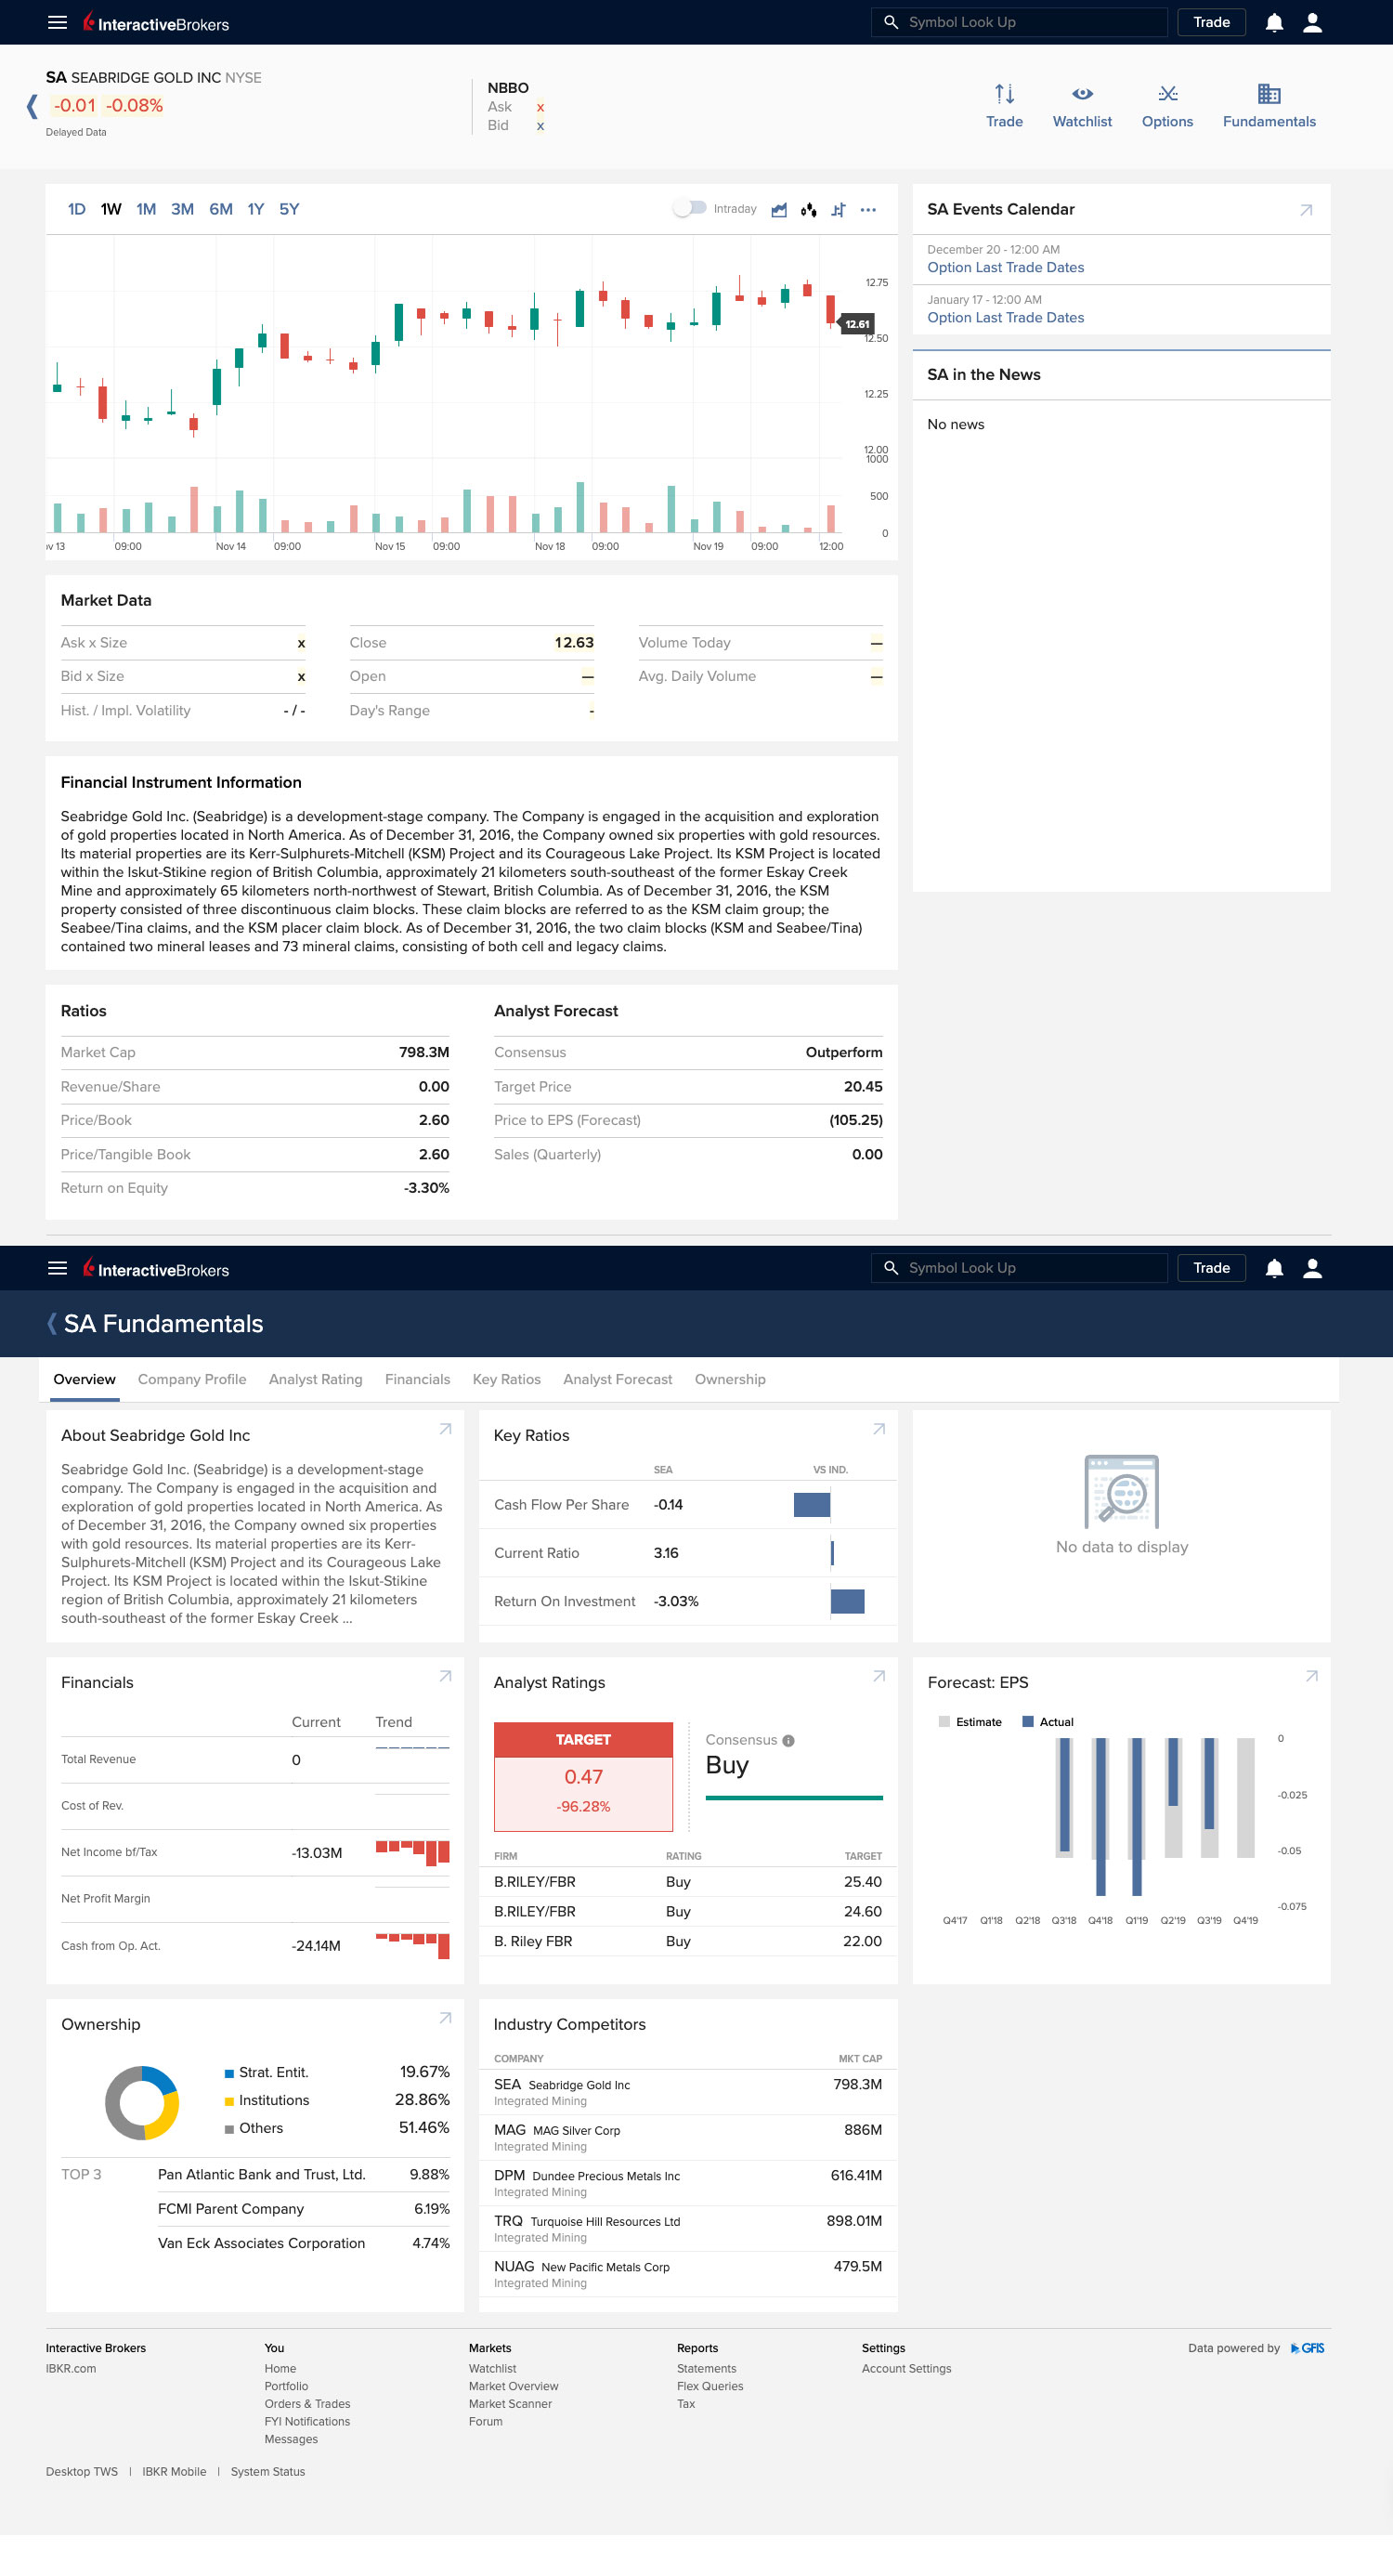Expand the Ownership card
Image resolution: width=1393 pixels, height=2576 pixels.
click(445, 2018)
